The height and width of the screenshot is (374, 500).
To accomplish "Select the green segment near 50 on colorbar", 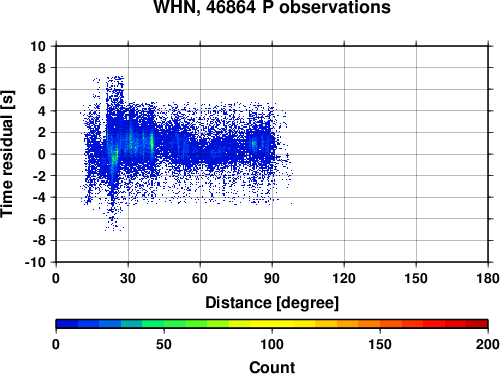I will pos(164,324).
